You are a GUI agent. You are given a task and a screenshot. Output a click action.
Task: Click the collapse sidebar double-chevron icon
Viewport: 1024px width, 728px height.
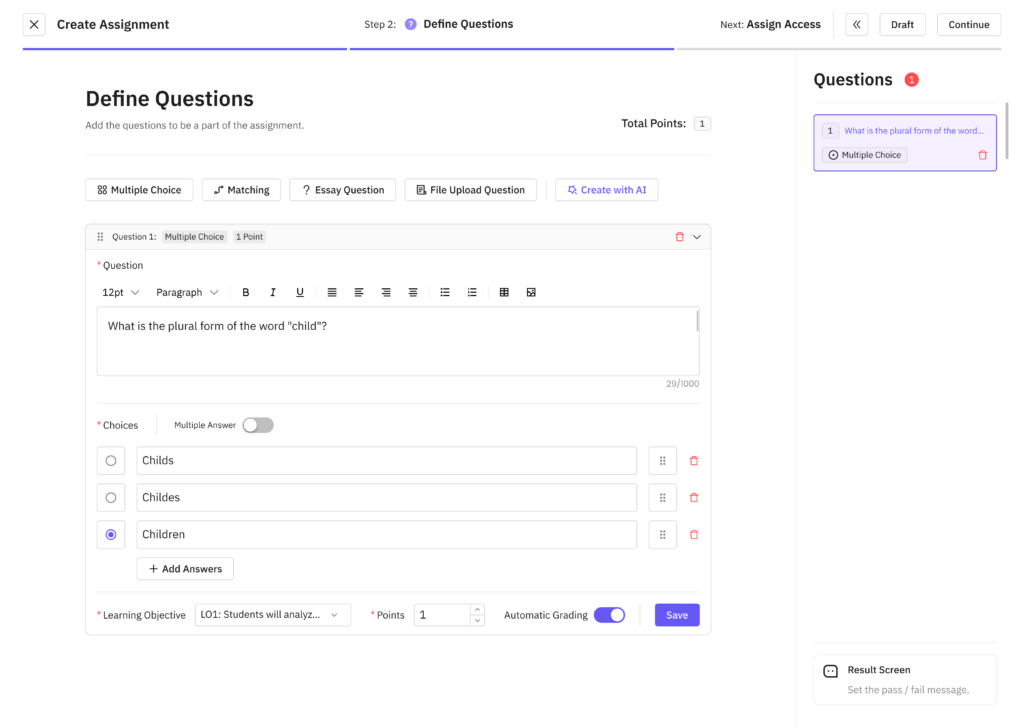pos(857,25)
